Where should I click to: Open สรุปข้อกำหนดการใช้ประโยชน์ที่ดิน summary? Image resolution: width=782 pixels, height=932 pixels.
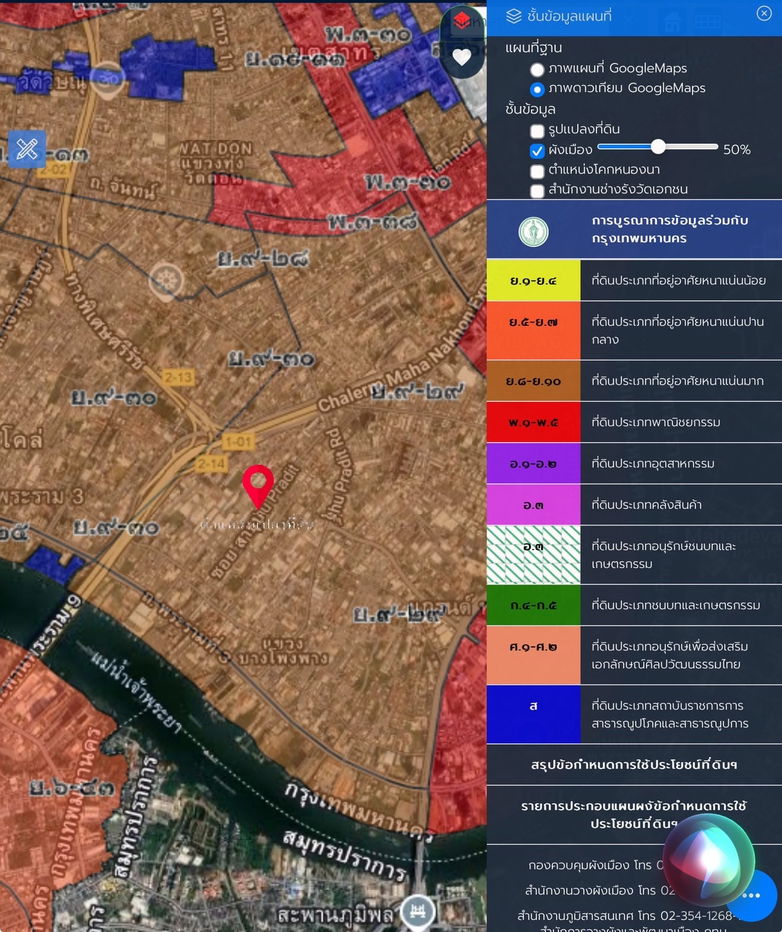634,764
